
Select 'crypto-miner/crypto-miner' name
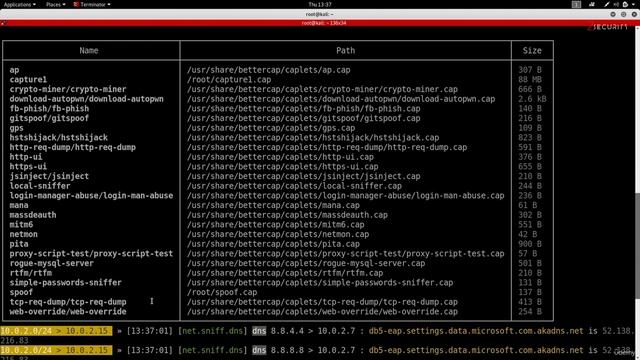coord(68,89)
